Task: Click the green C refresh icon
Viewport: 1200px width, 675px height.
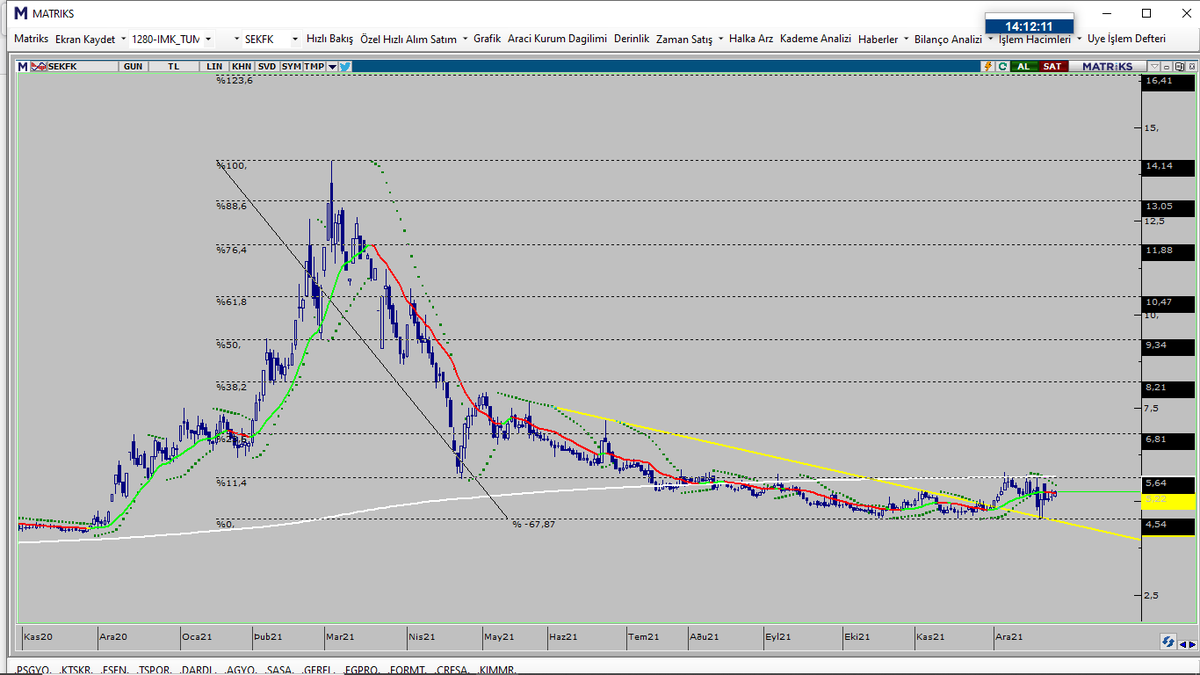Action: (1001, 66)
